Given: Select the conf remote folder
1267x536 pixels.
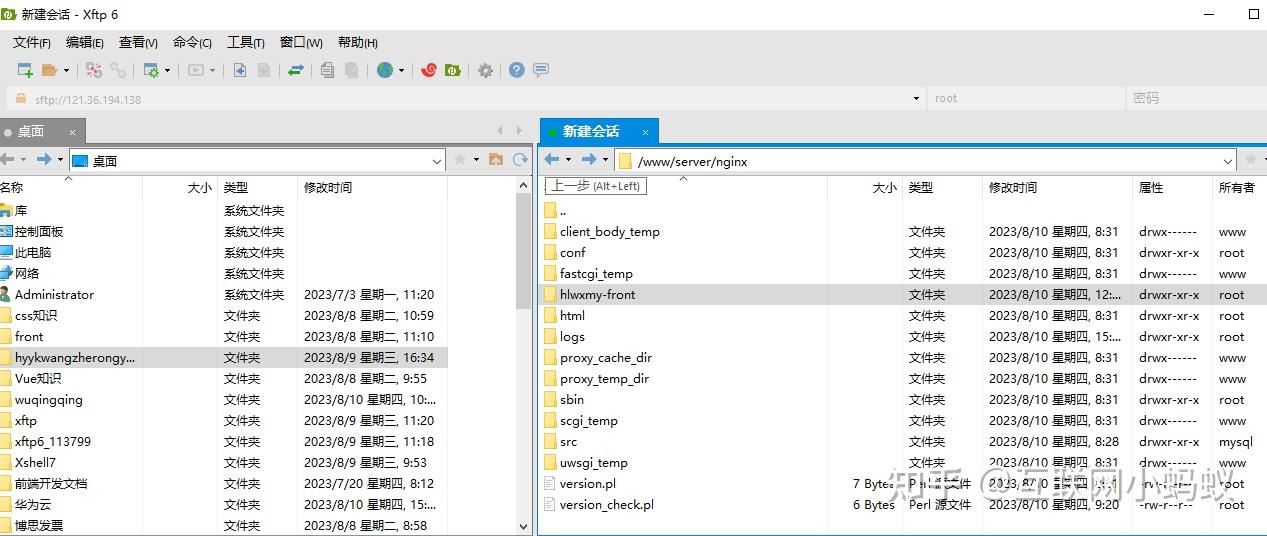Looking at the screenshot, I should click(572, 252).
